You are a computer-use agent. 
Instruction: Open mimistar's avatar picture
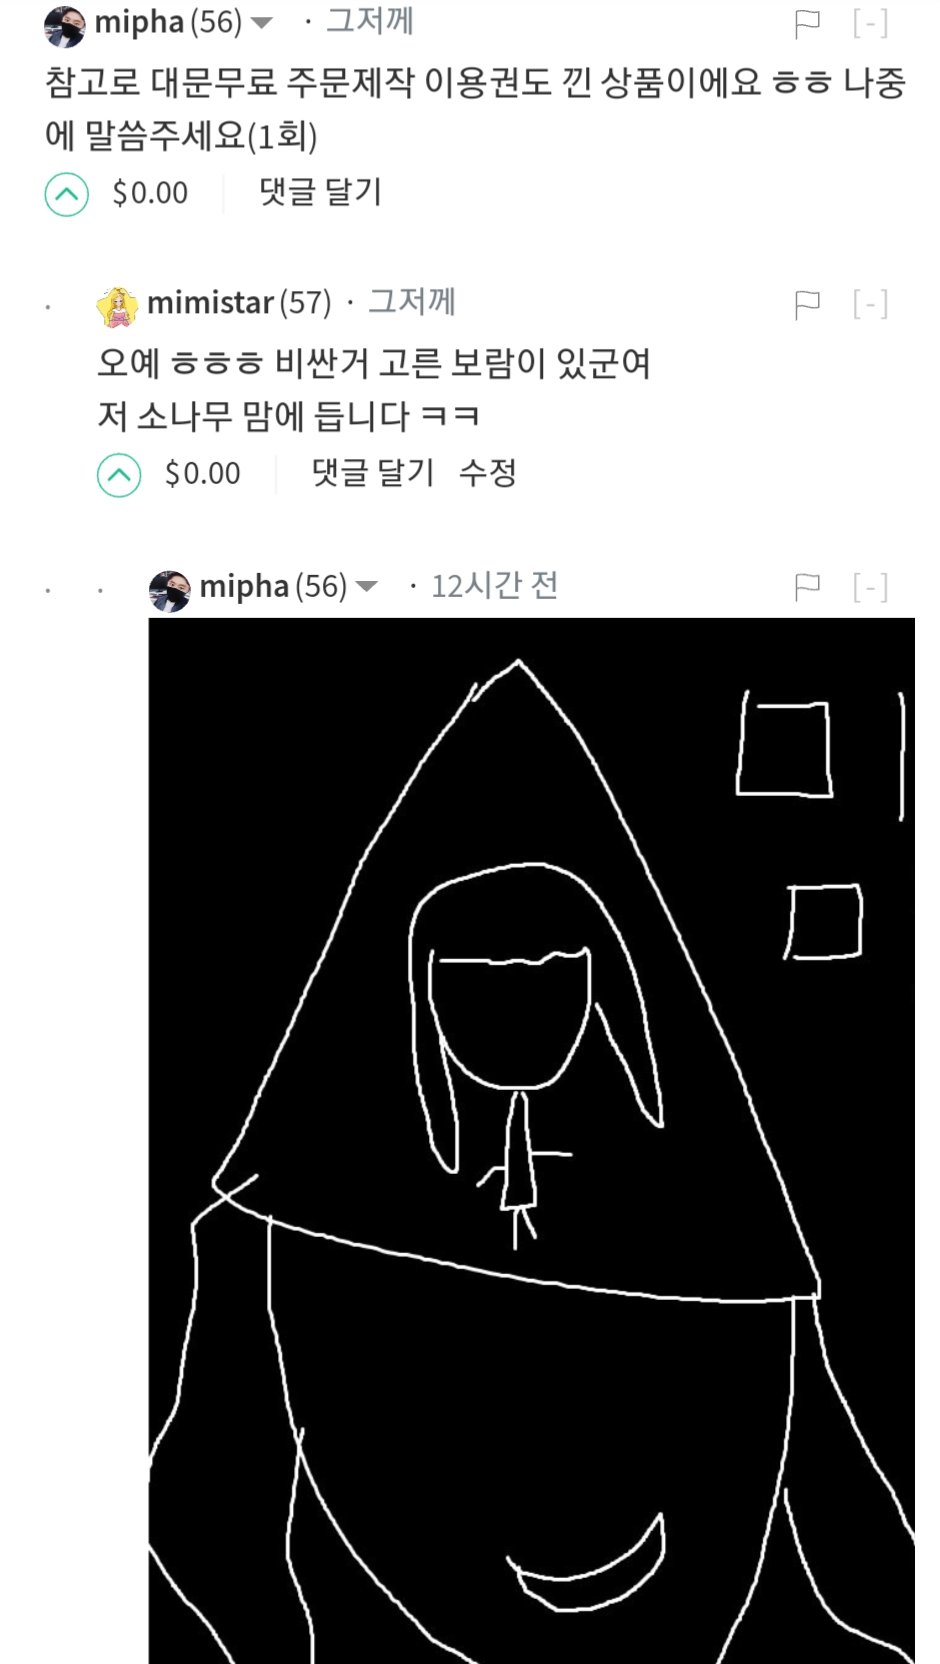click(117, 305)
